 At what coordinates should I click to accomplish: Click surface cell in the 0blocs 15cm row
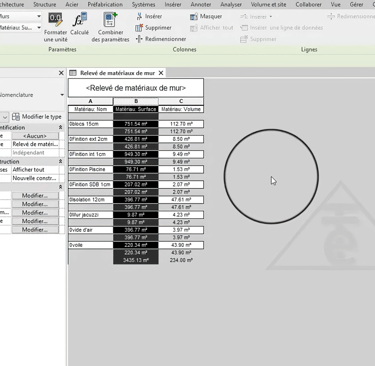pyautogui.click(x=136, y=124)
